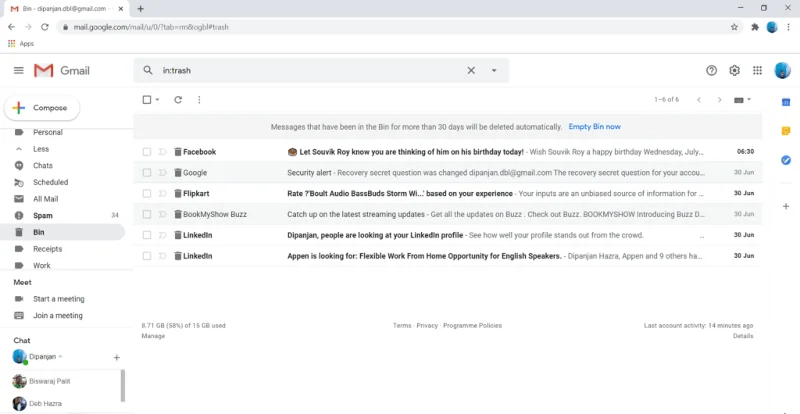Screen dimensions: 800x414
Task: Open the Support help icon
Action: click(x=711, y=70)
